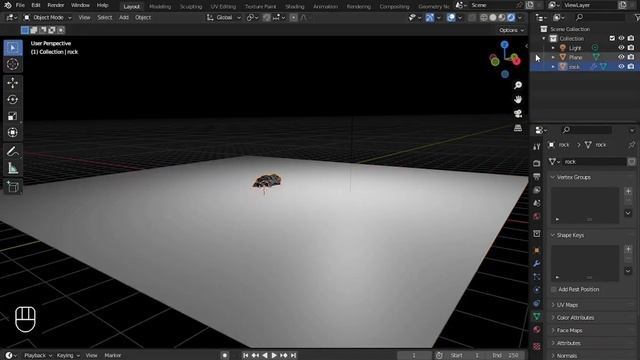Toggle viewport overlays button
Screen dimensions: 640x360
point(451,18)
